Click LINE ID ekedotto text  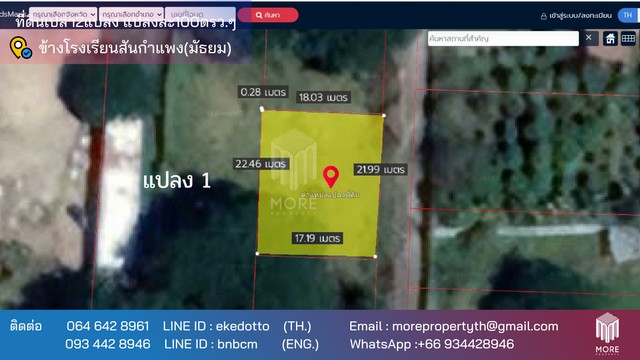click(216, 326)
